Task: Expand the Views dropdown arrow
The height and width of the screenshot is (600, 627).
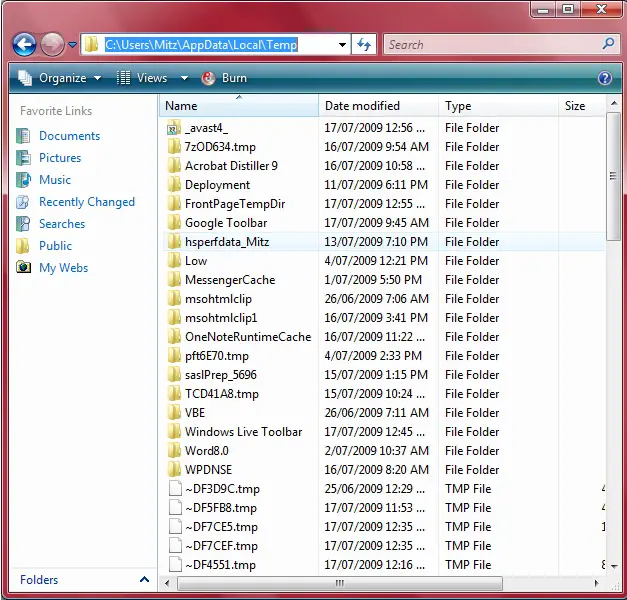Action: tap(184, 78)
